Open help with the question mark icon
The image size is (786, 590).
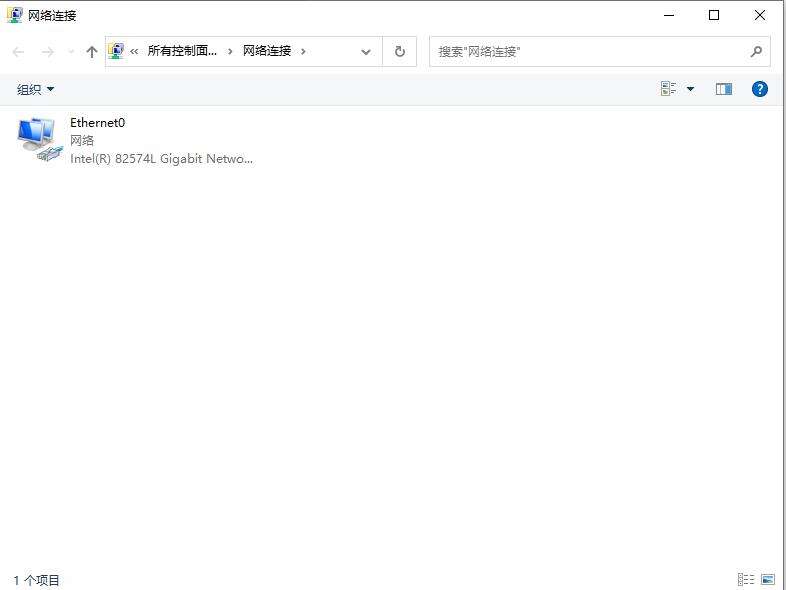[759, 89]
